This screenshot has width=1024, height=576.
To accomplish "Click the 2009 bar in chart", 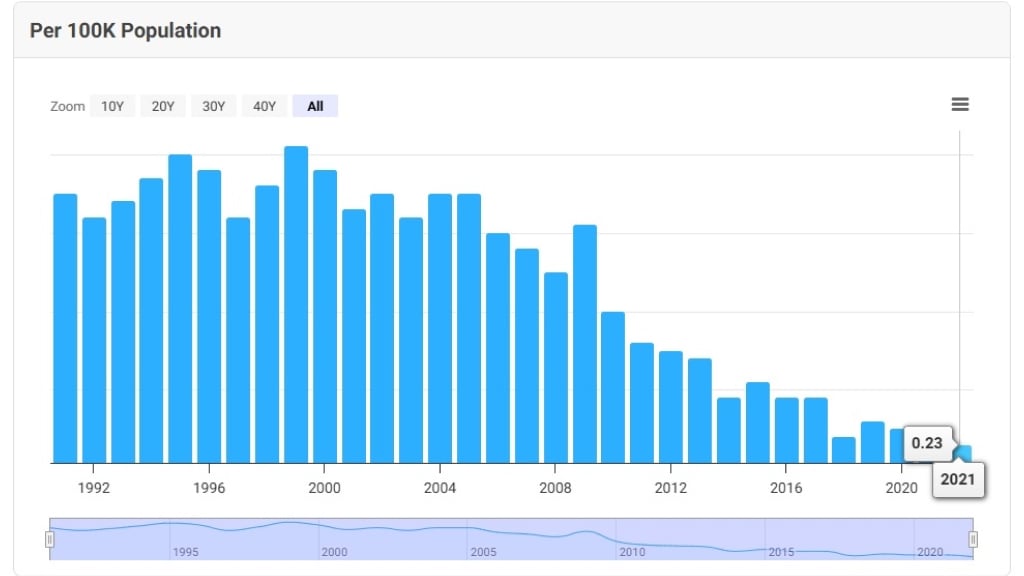I will point(585,344).
